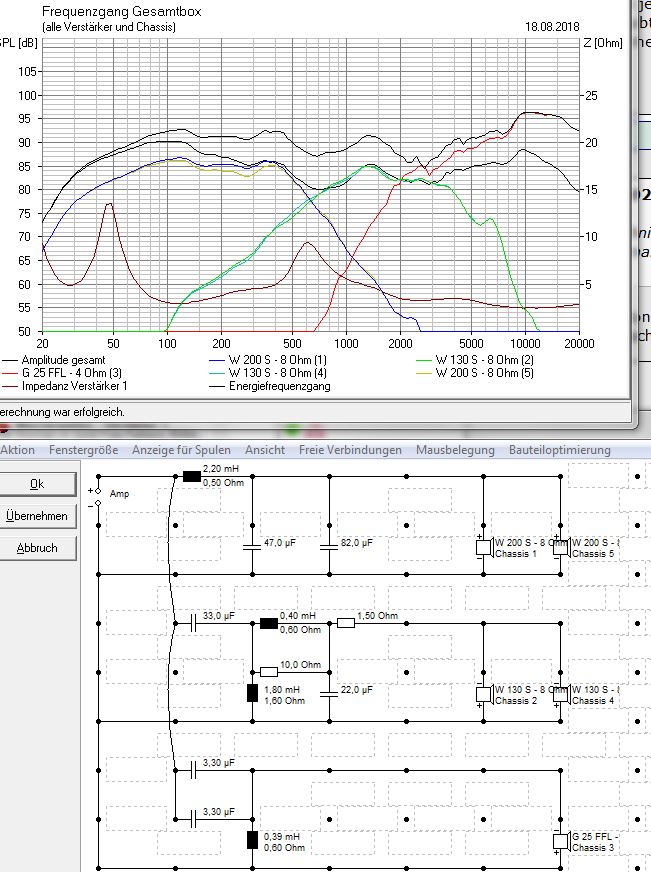Select the 82,0 µF capacitor symbol
This screenshot has width=651, height=872.
tap(328, 546)
